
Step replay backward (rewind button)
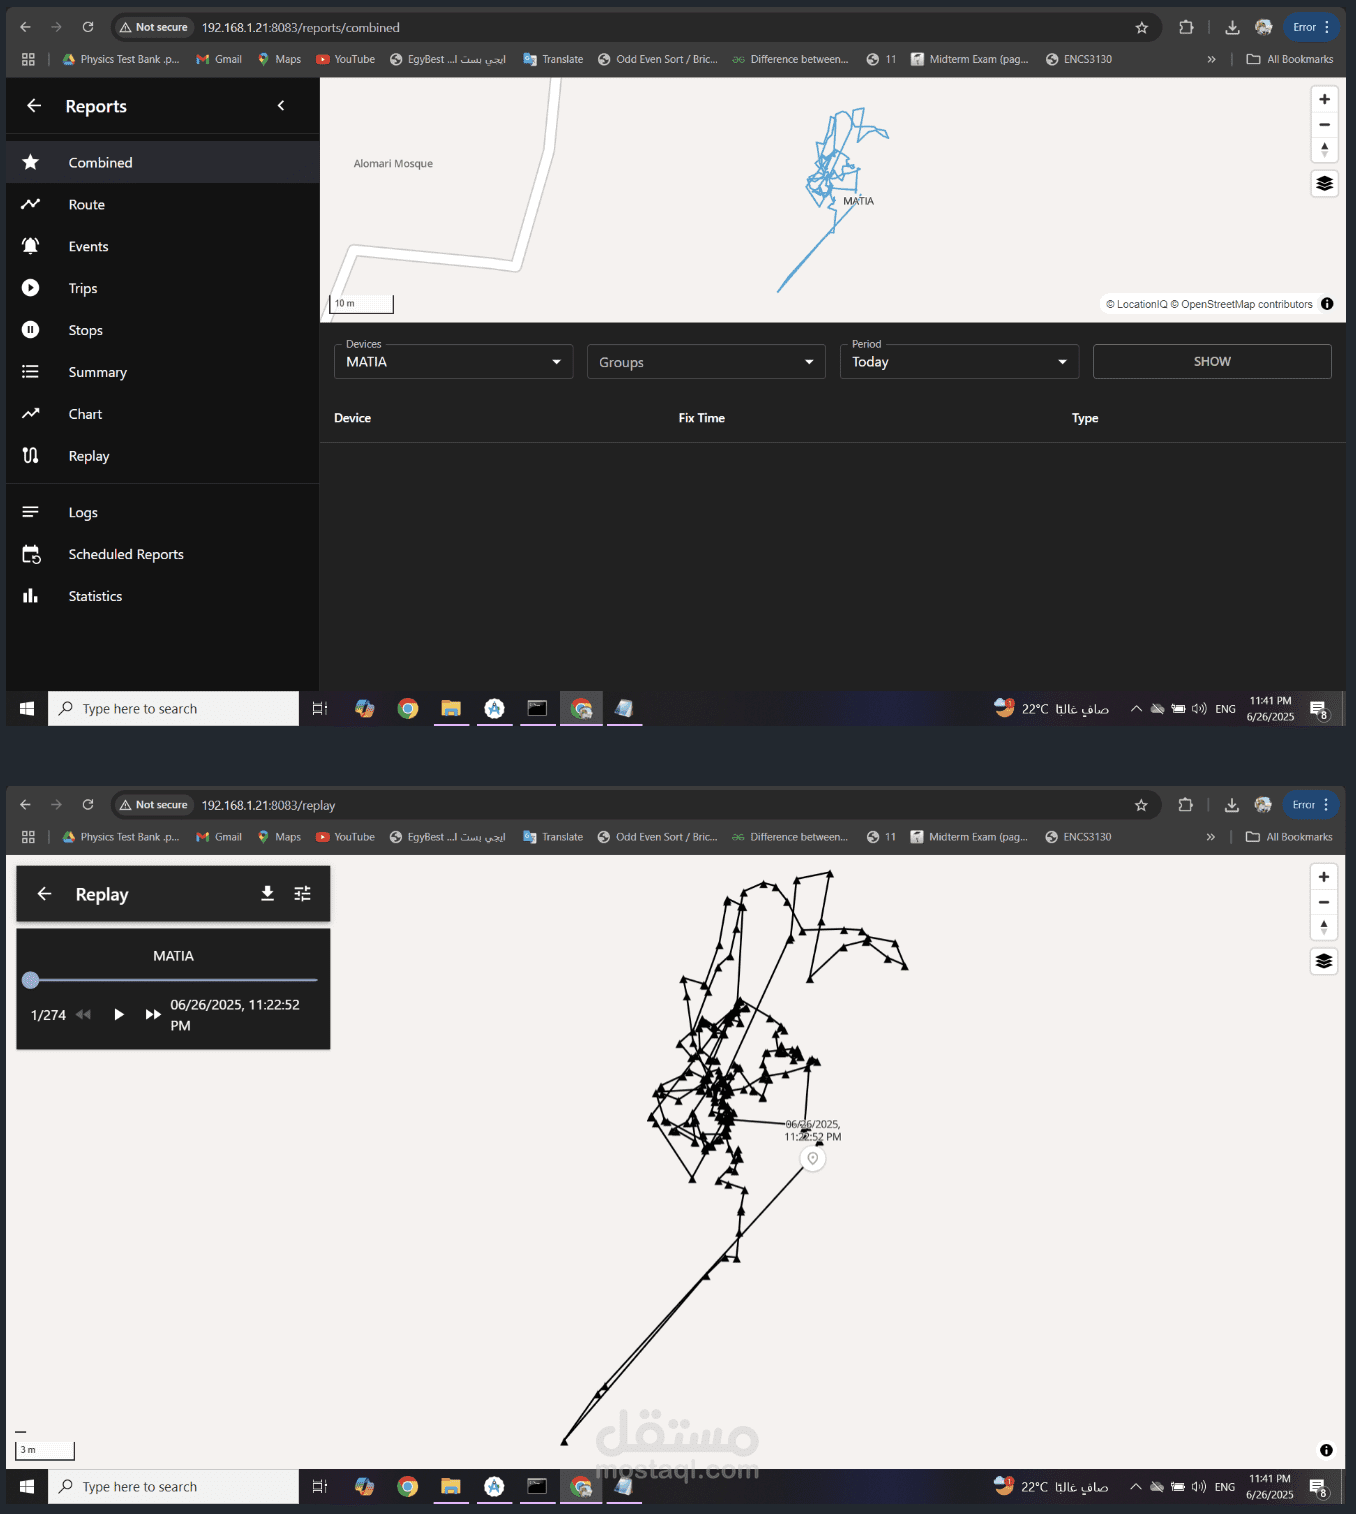click(84, 1014)
